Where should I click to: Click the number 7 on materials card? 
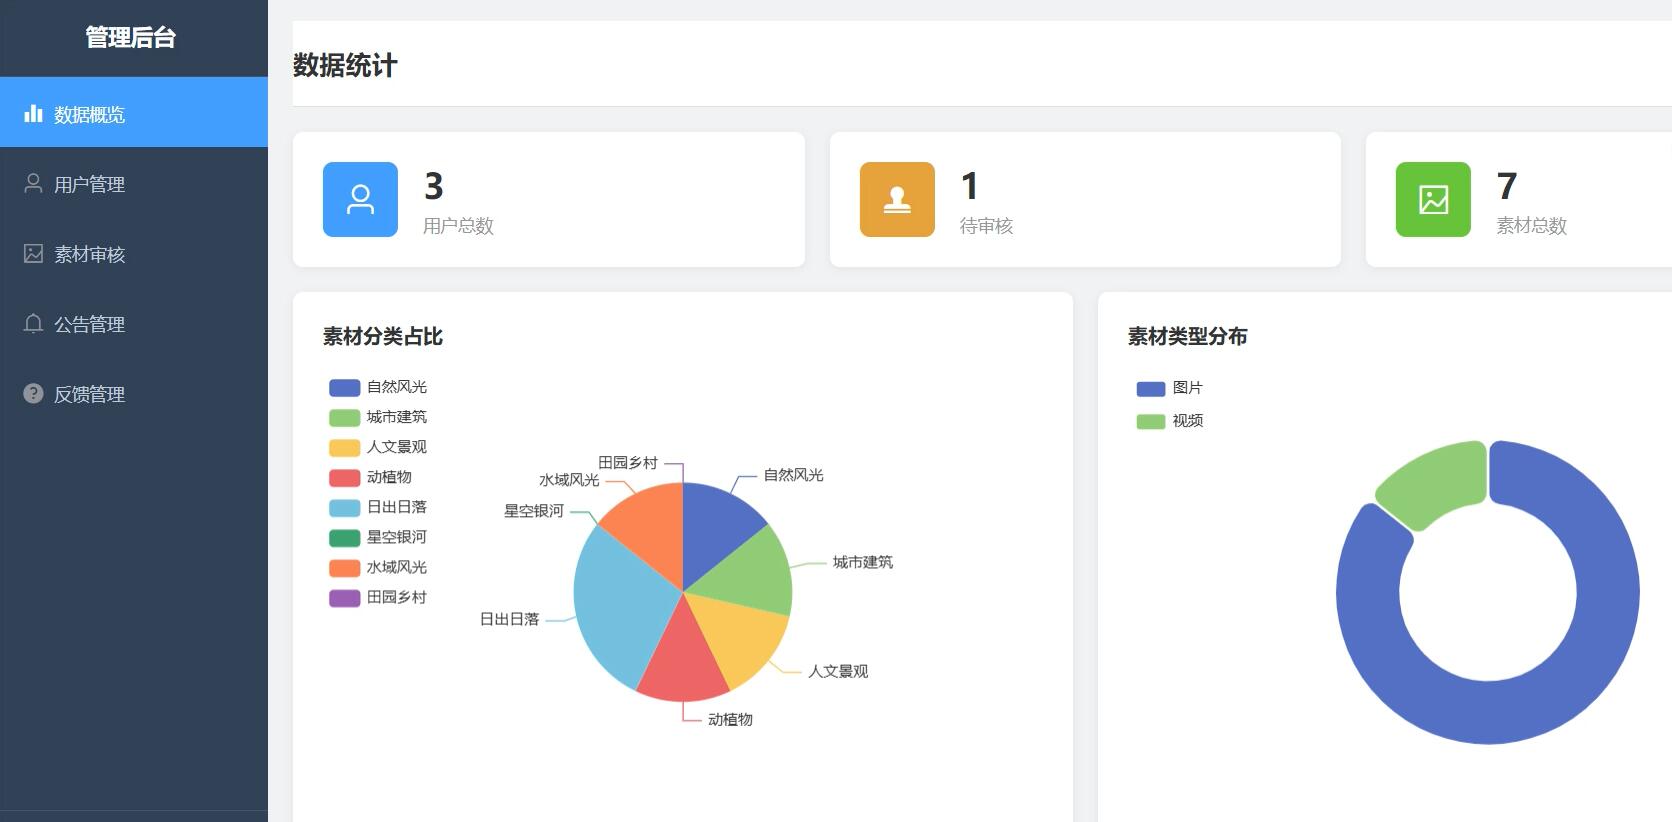[x=1507, y=186]
